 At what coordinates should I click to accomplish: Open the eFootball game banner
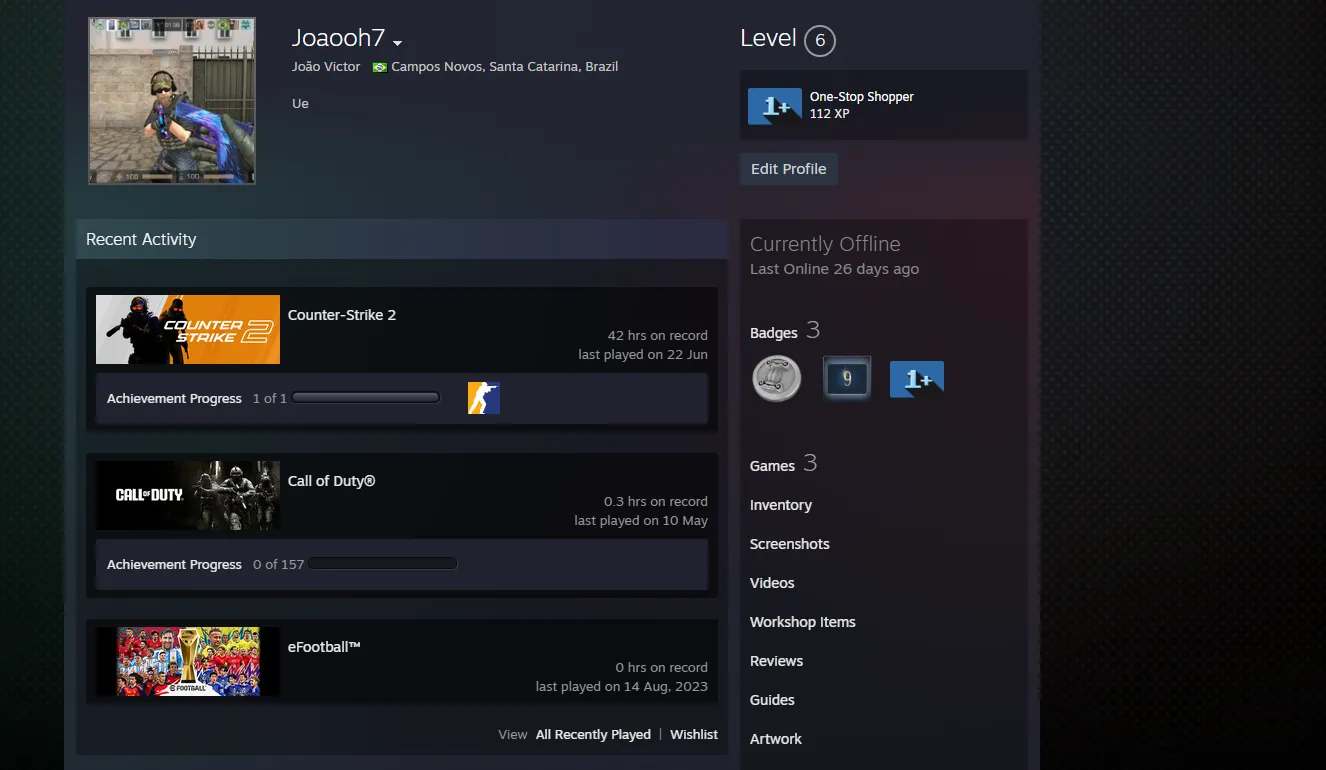pos(188,661)
